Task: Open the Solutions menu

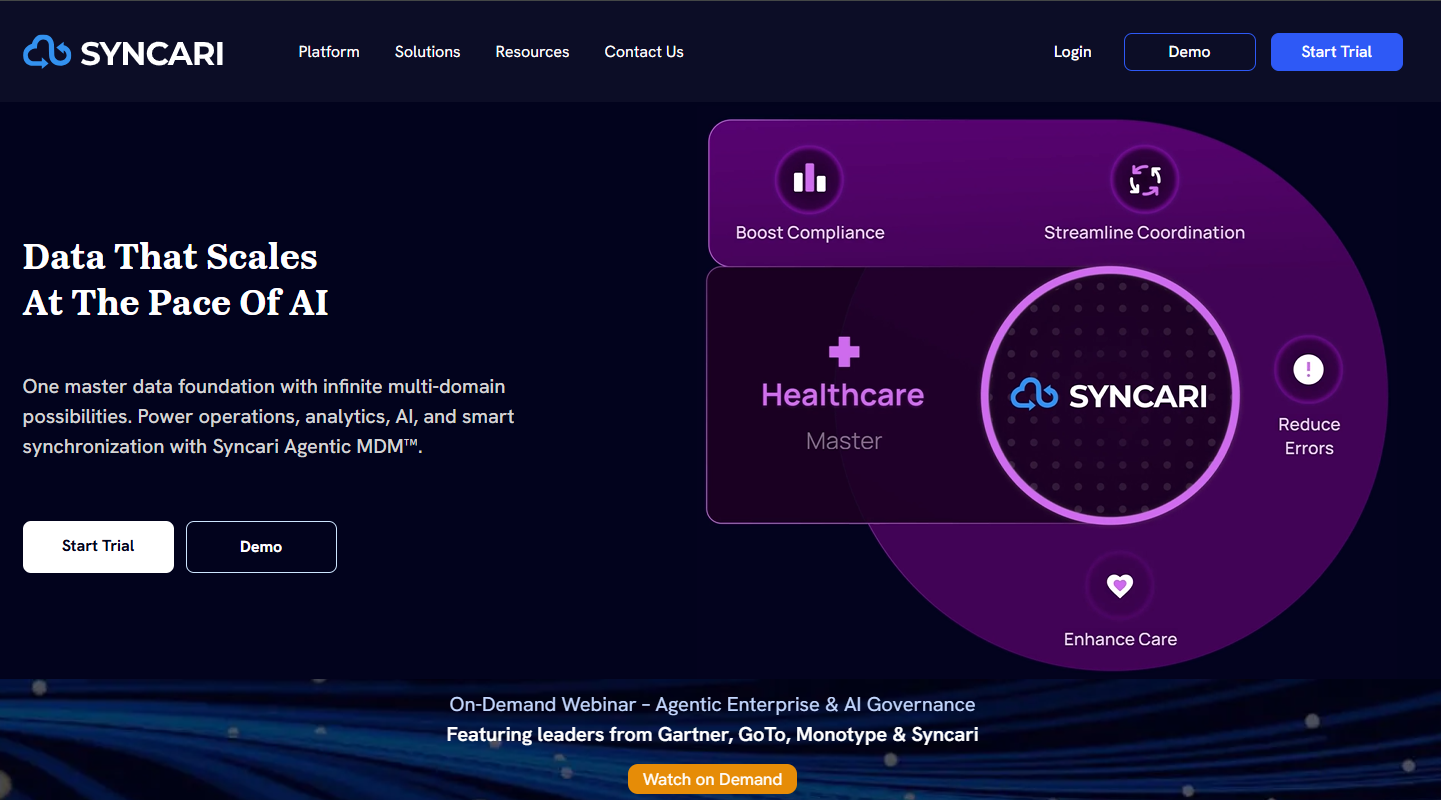Action: point(427,52)
